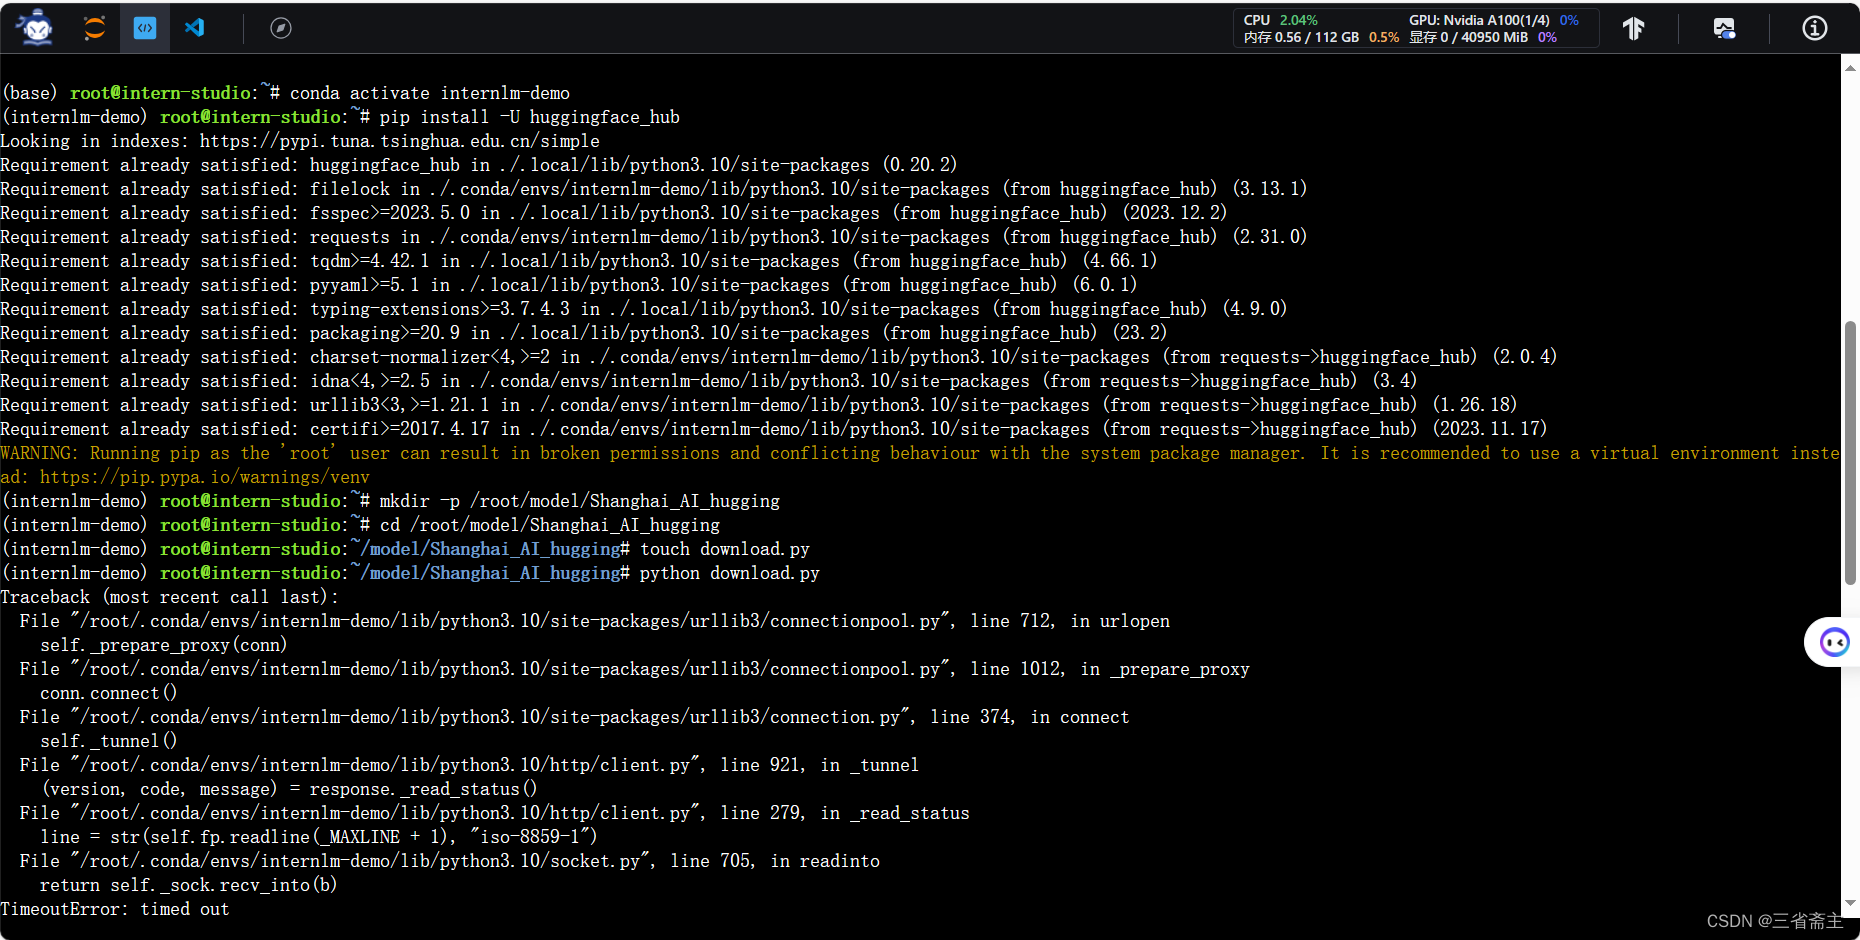Click the GPU: Nvidia A100(1/4) readout

click(x=1494, y=20)
